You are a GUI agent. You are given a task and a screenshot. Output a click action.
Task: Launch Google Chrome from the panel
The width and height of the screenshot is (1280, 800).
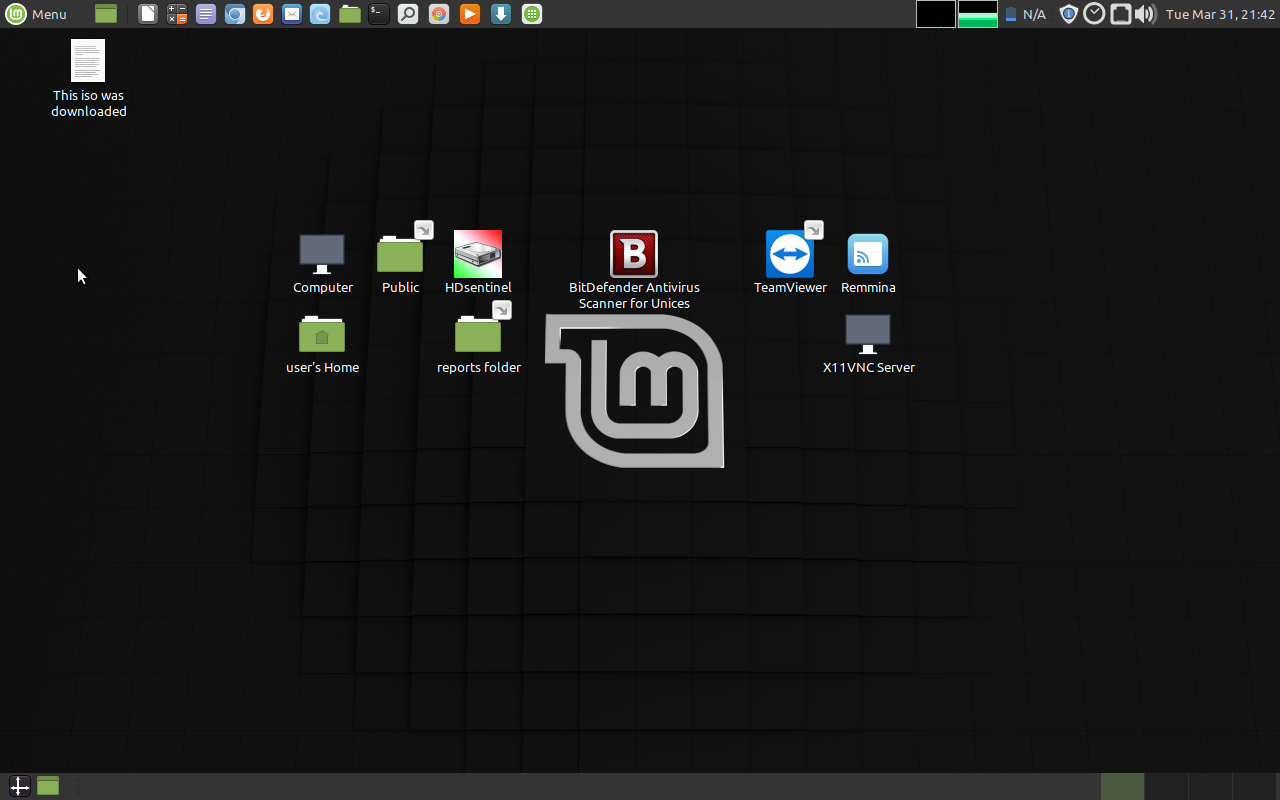tap(439, 14)
